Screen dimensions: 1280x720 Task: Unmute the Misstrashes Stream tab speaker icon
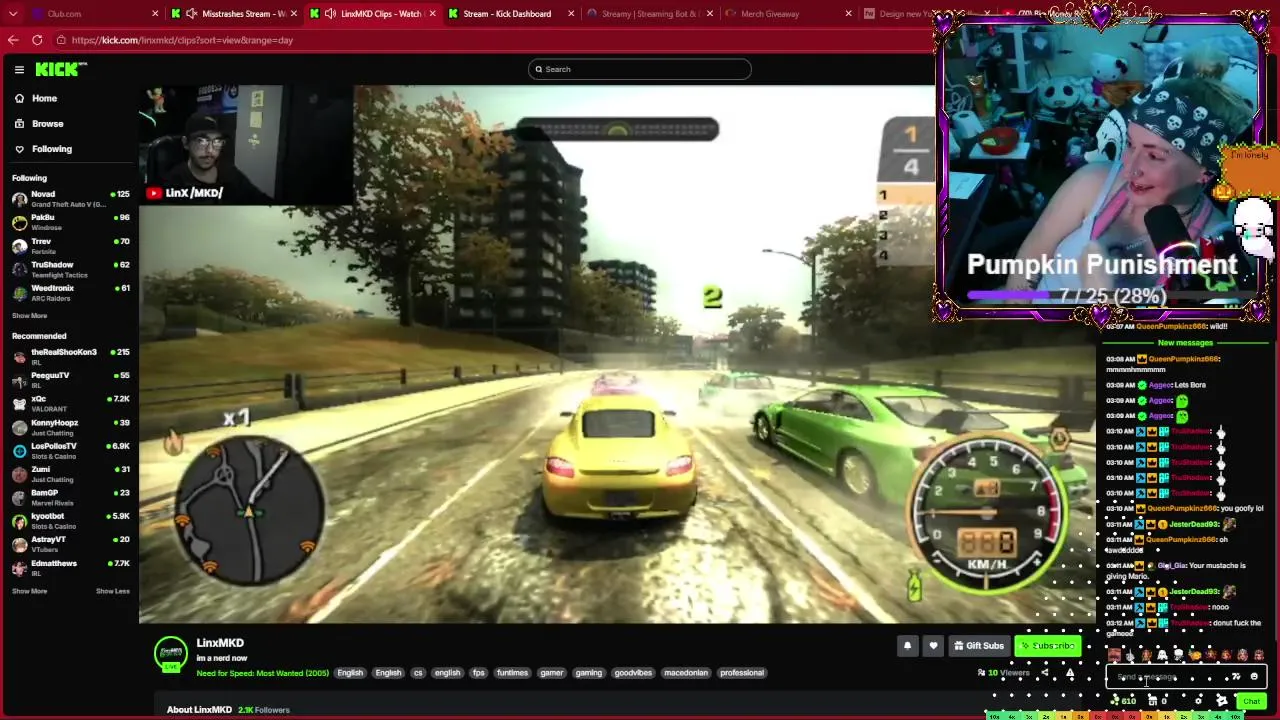191,14
